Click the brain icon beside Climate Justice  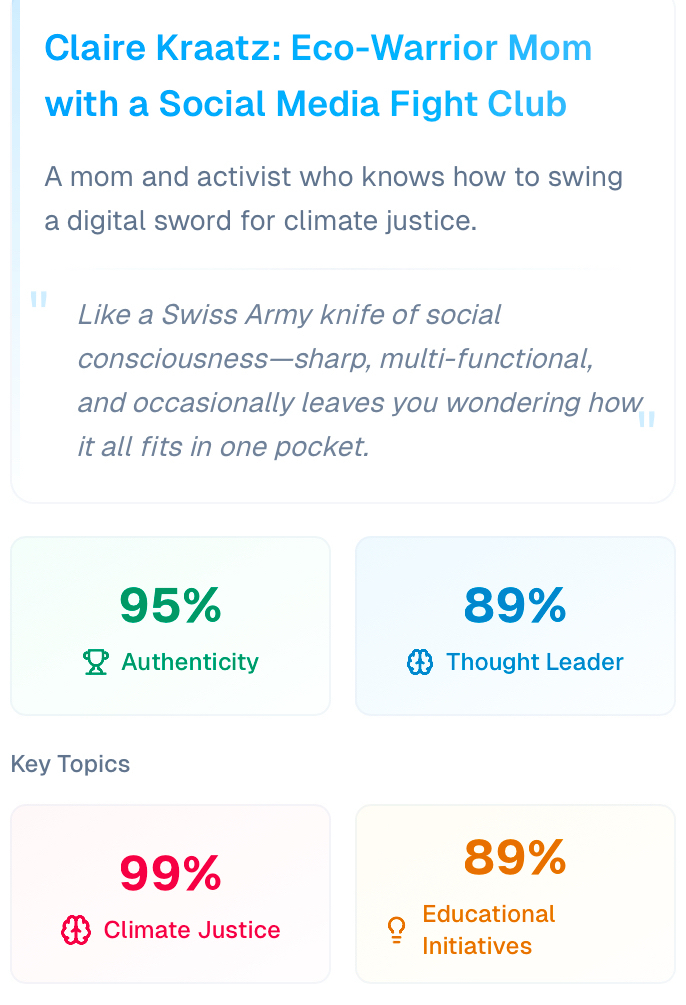[76, 930]
